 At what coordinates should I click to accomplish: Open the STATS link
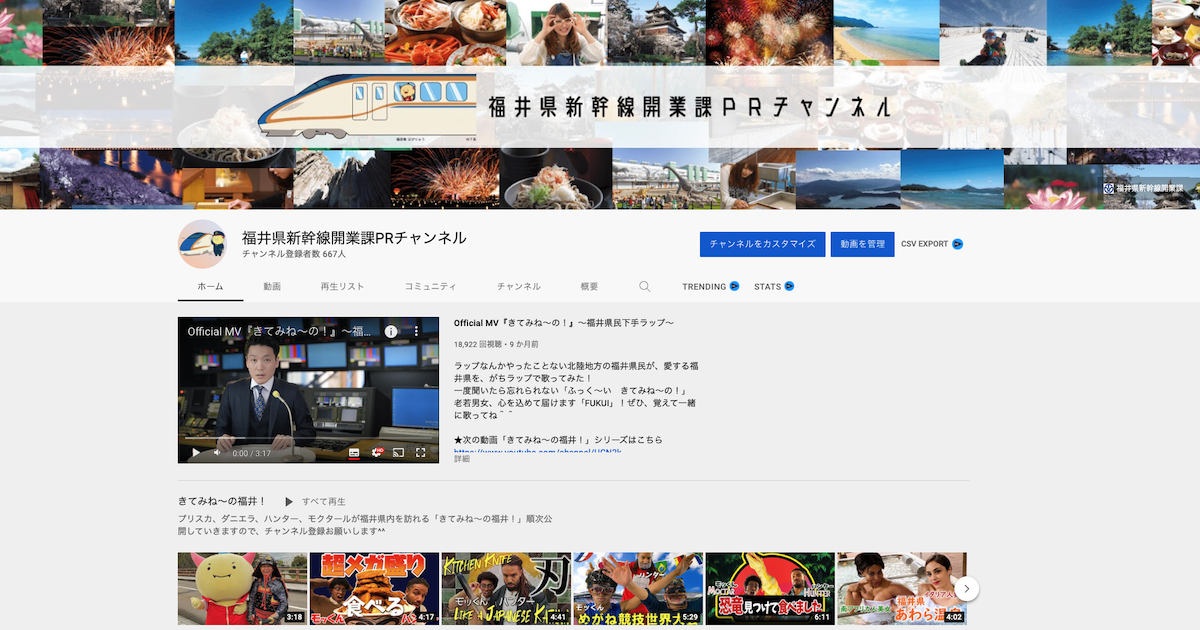pyautogui.click(x=767, y=287)
